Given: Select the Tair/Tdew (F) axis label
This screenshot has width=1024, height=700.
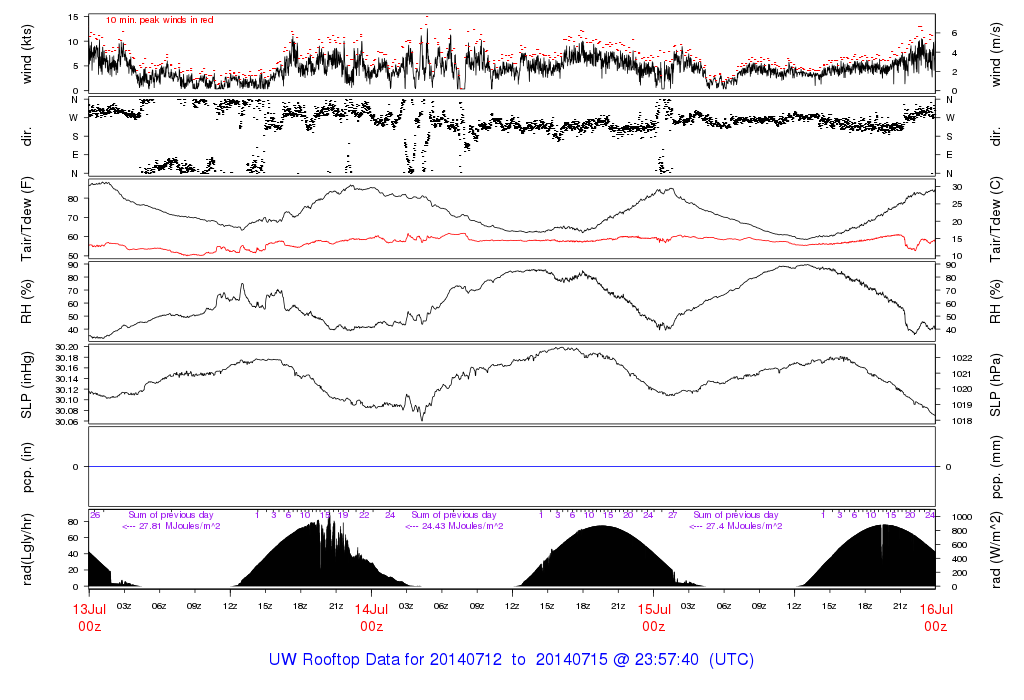Looking at the screenshot, I should tap(27, 219).
